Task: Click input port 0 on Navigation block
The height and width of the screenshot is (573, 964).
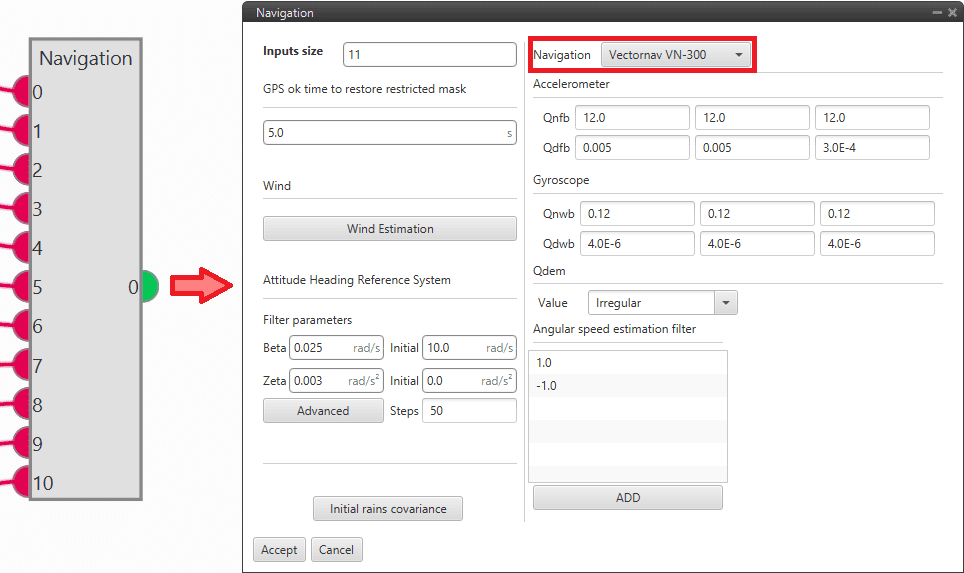Action: 22,93
